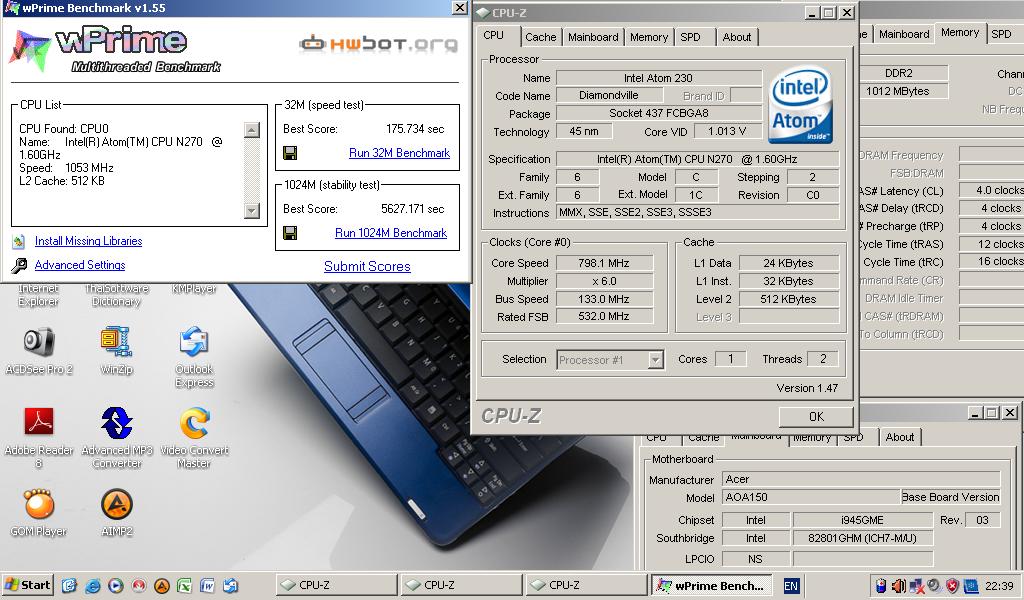This screenshot has width=1024, height=600.
Task: Click the Package field Socket 437 FCBGA8
Action: tap(658, 113)
